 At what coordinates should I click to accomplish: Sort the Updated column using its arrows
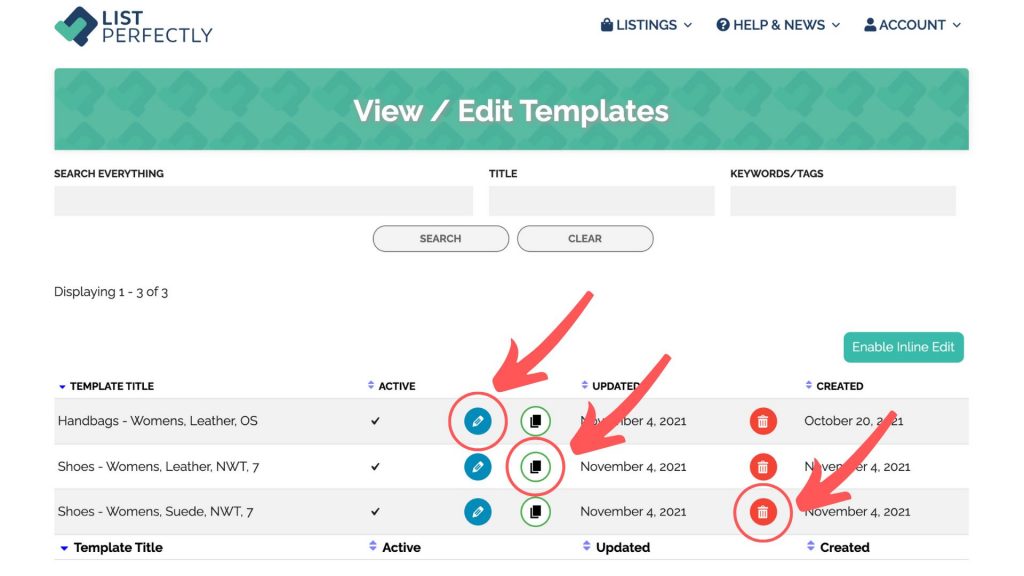[x=584, y=385]
